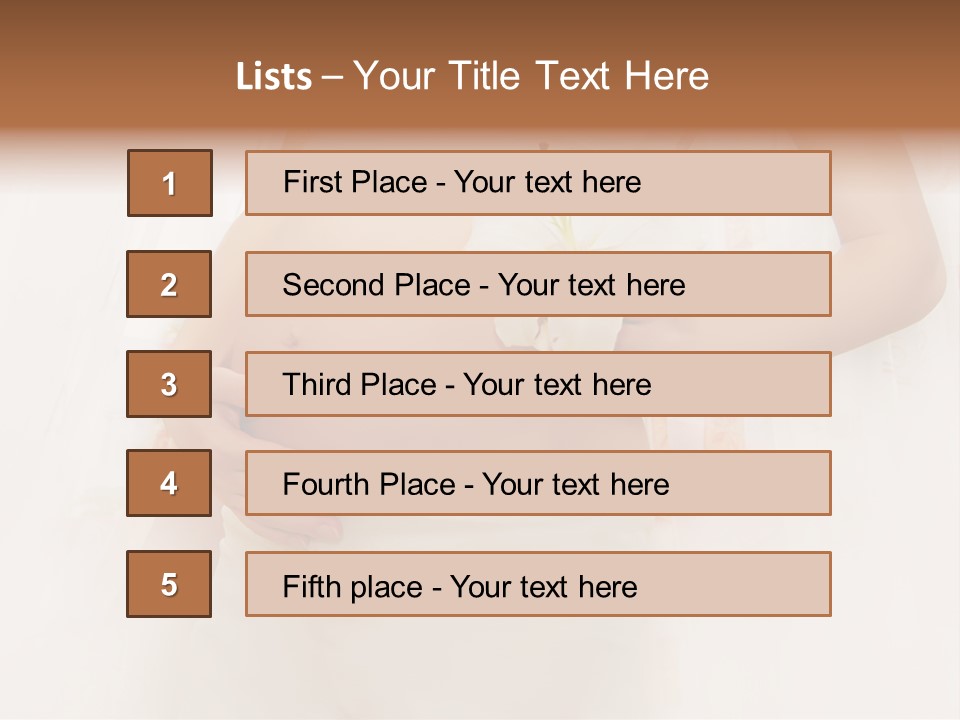
Task: Click the number 5 square
Action: pos(169,584)
